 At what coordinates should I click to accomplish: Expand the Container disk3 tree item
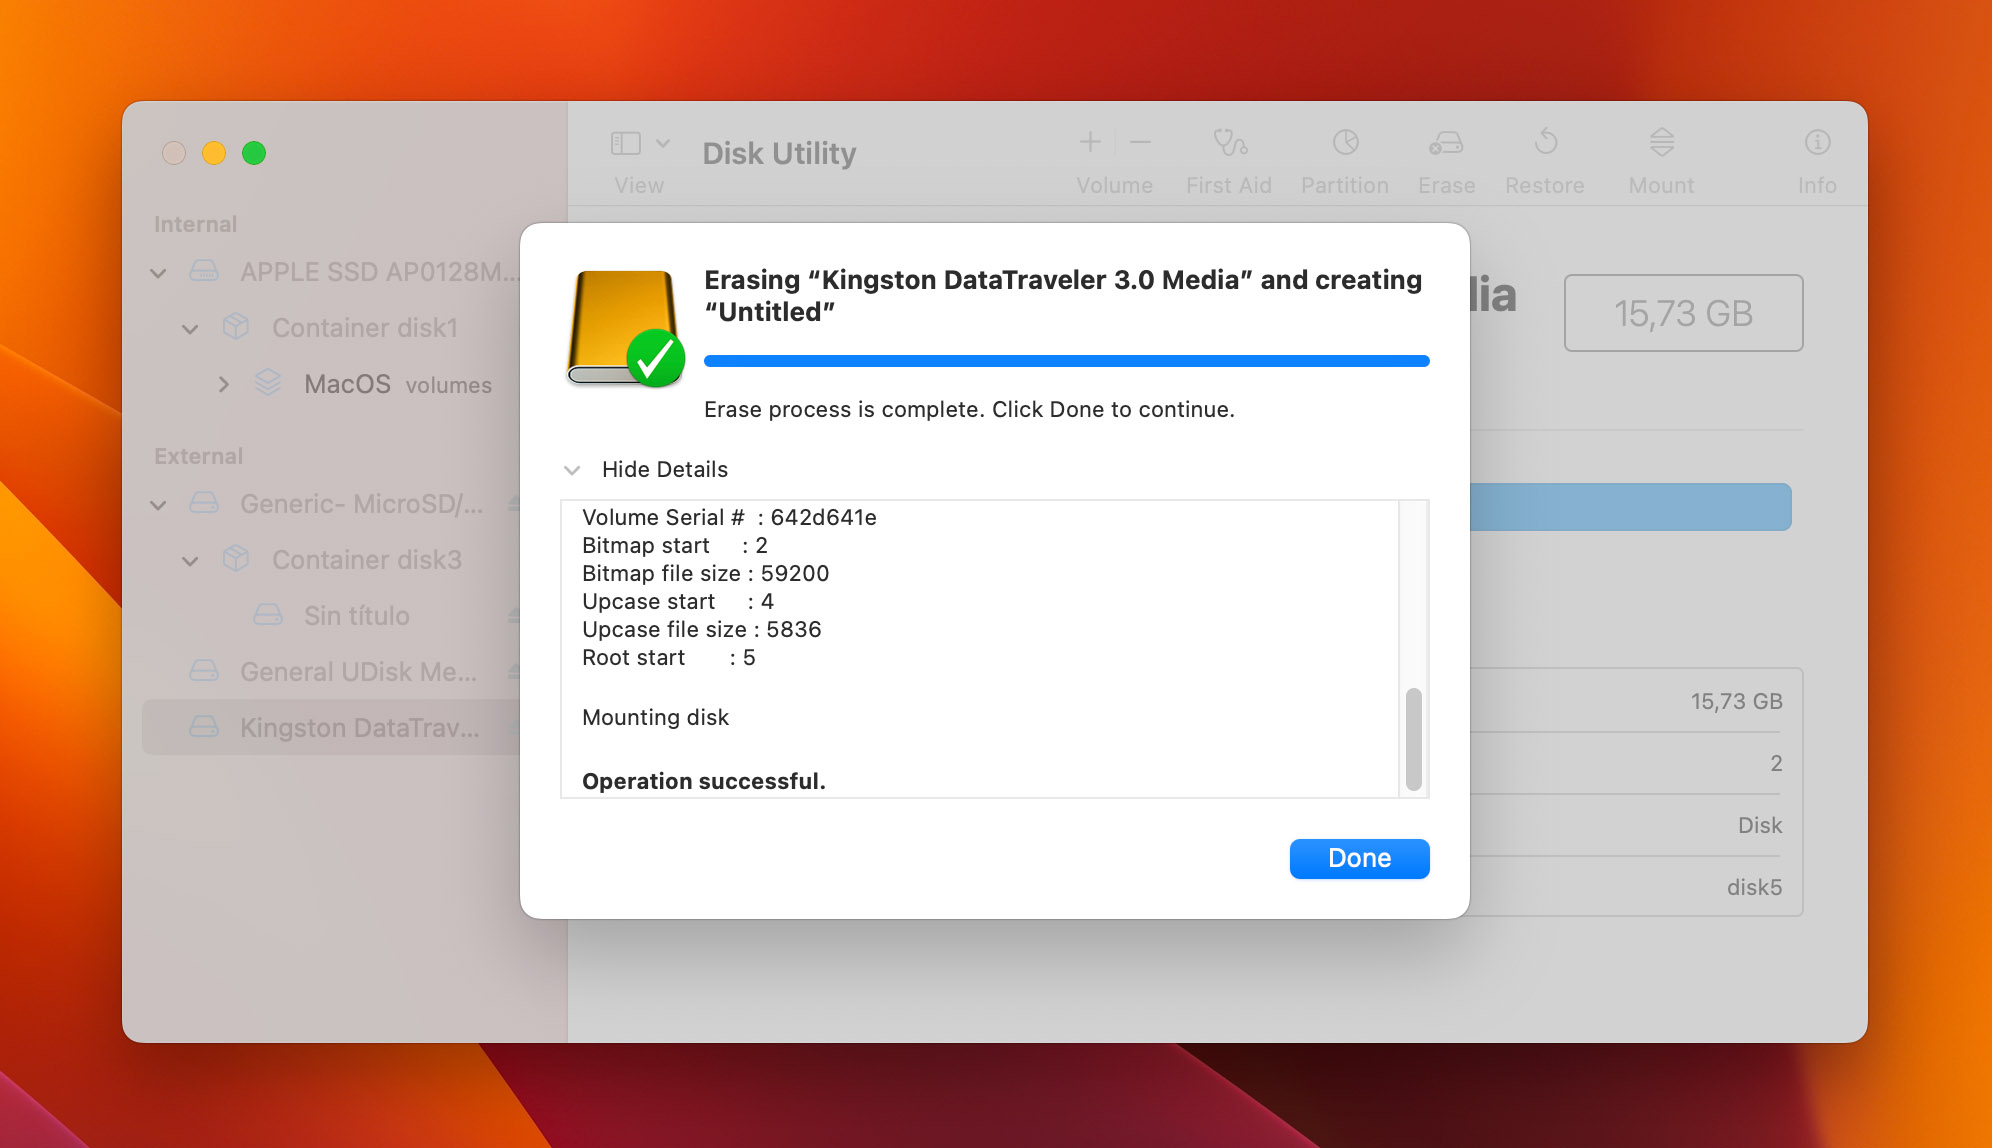(x=192, y=558)
